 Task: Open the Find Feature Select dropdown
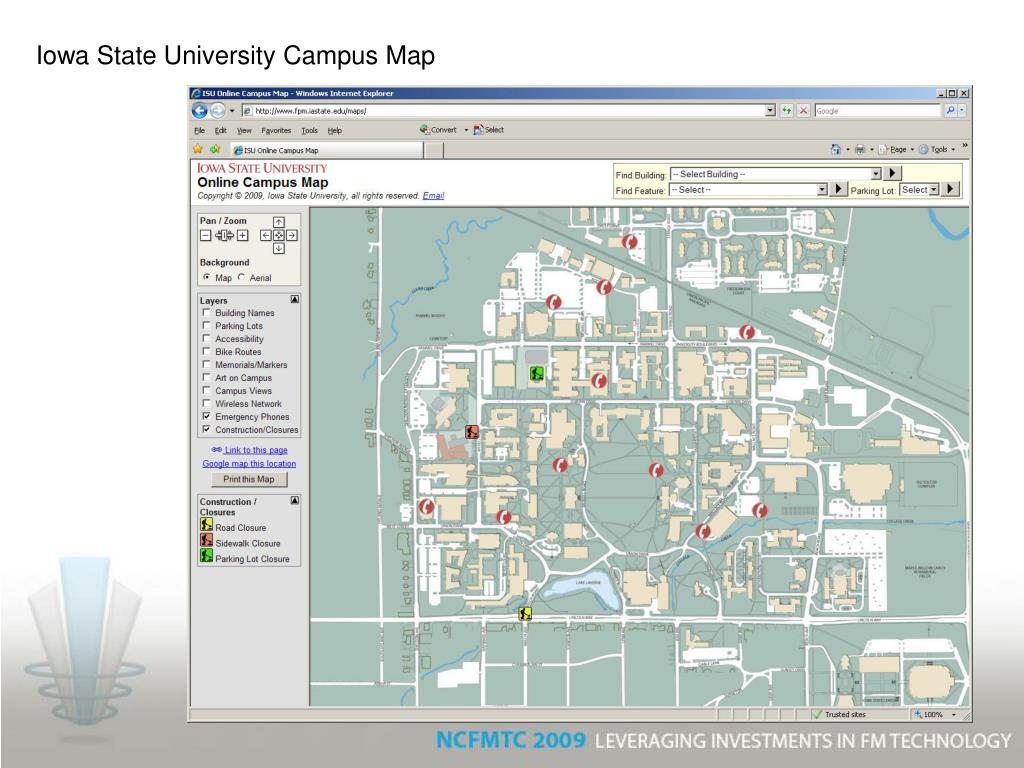click(x=748, y=189)
